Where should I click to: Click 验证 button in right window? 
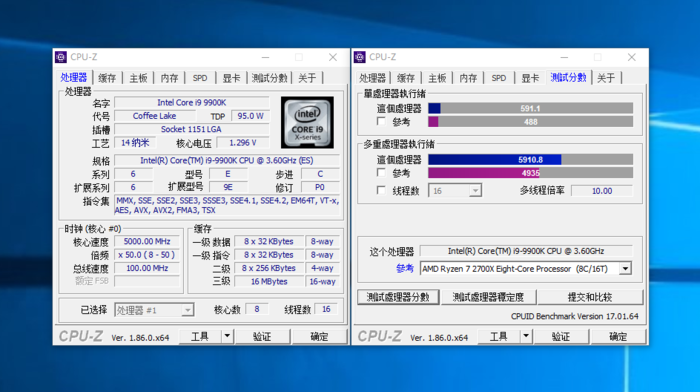(x=561, y=336)
